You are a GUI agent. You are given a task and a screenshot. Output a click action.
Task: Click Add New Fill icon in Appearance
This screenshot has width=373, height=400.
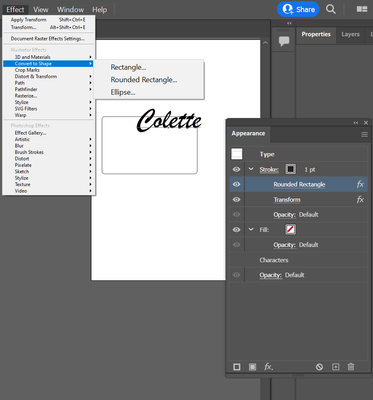(x=252, y=367)
